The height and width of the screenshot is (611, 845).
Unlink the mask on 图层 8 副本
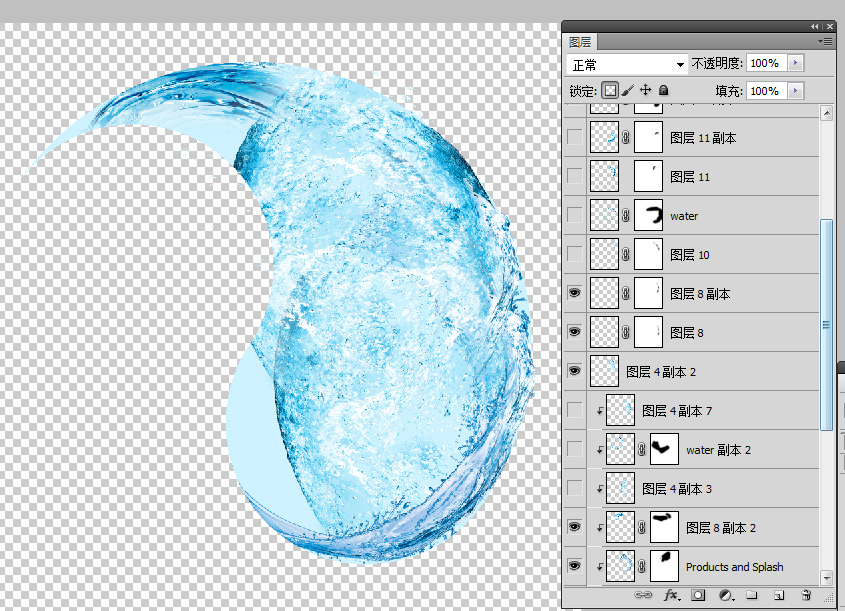(626, 294)
